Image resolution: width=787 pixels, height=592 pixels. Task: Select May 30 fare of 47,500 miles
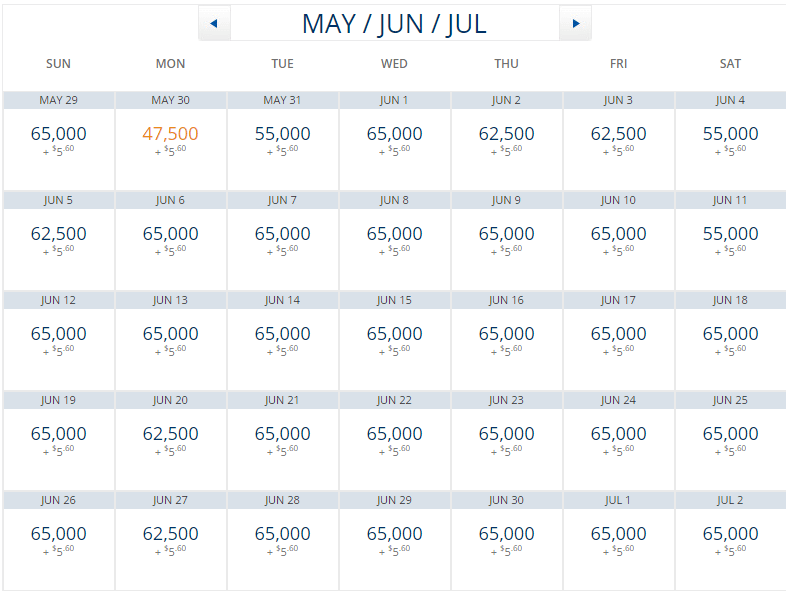[171, 141]
